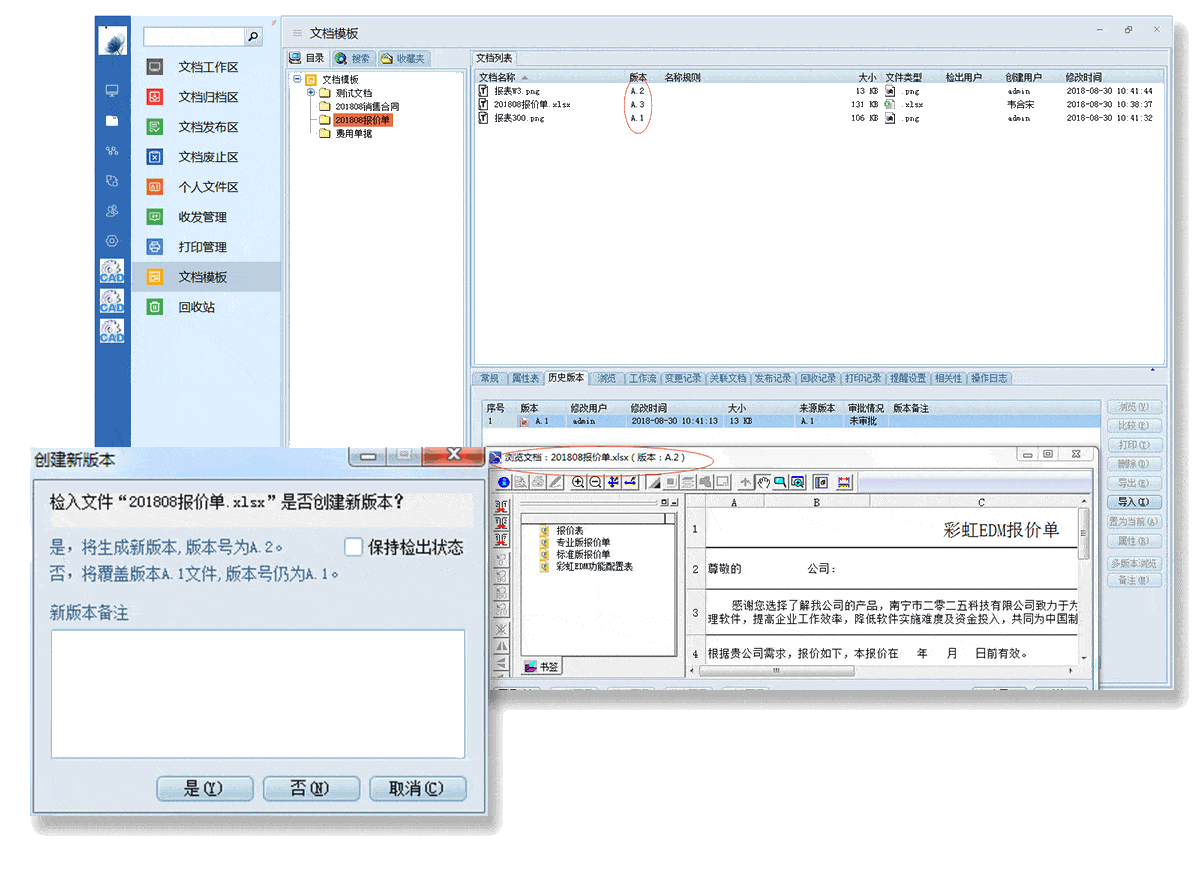Select the 文档模板 menu item in the sidebar

(x=206, y=277)
